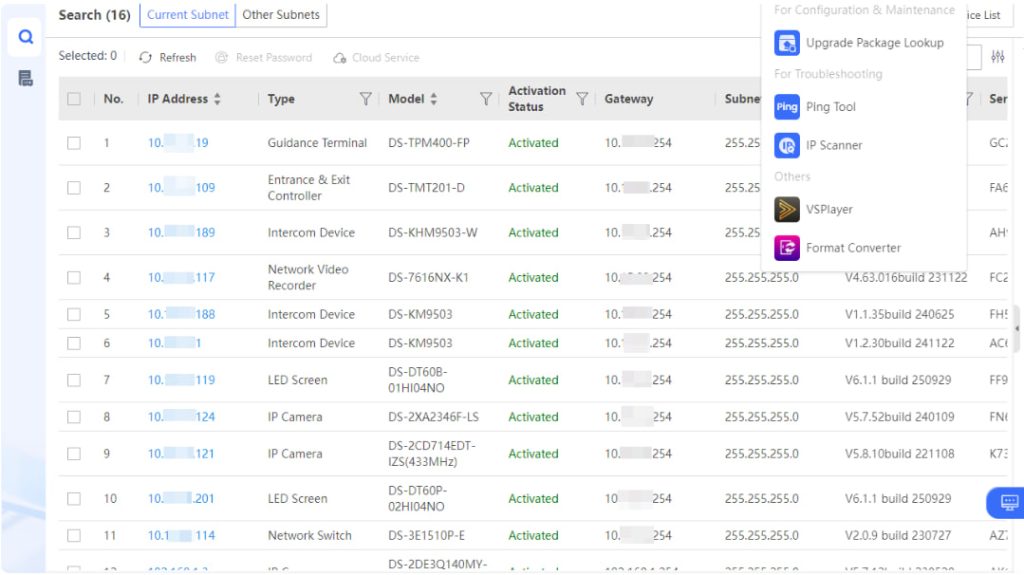The width and height of the screenshot is (1024, 575).
Task: Switch to the Other Subnets tab
Action: (281, 14)
